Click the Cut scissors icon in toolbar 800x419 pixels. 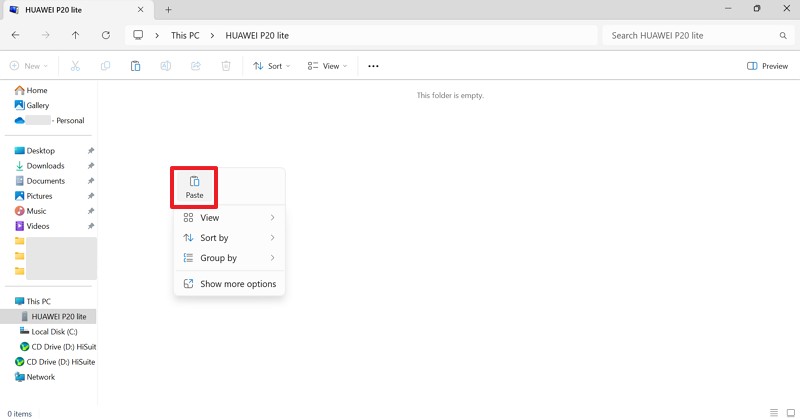pyautogui.click(x=74, y=66)
